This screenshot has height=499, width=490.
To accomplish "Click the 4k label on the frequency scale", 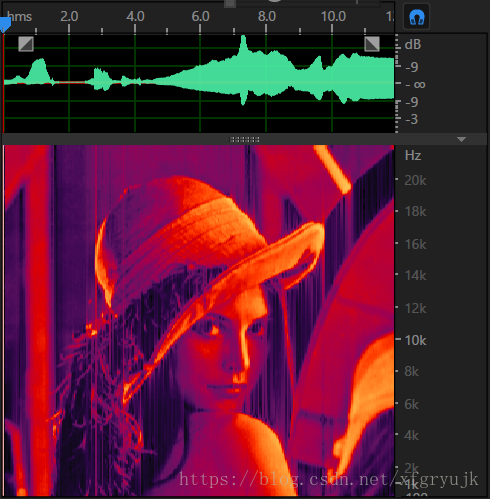I will click(x=411, y=435).
